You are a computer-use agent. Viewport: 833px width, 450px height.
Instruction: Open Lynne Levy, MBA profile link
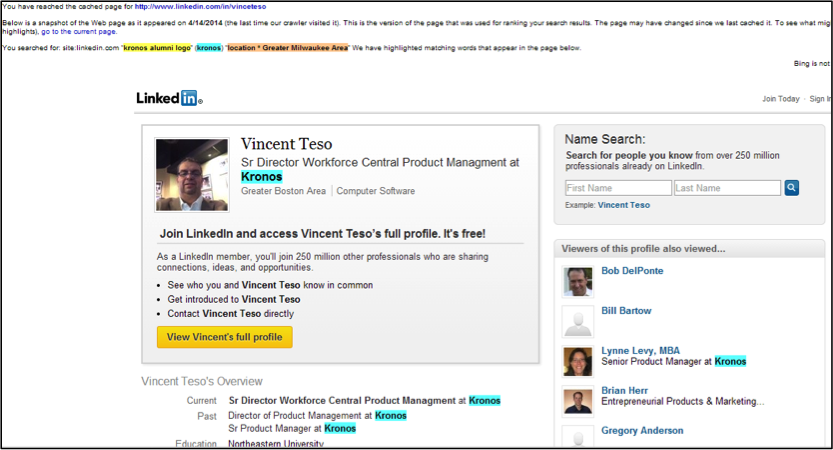pos(640,351)
